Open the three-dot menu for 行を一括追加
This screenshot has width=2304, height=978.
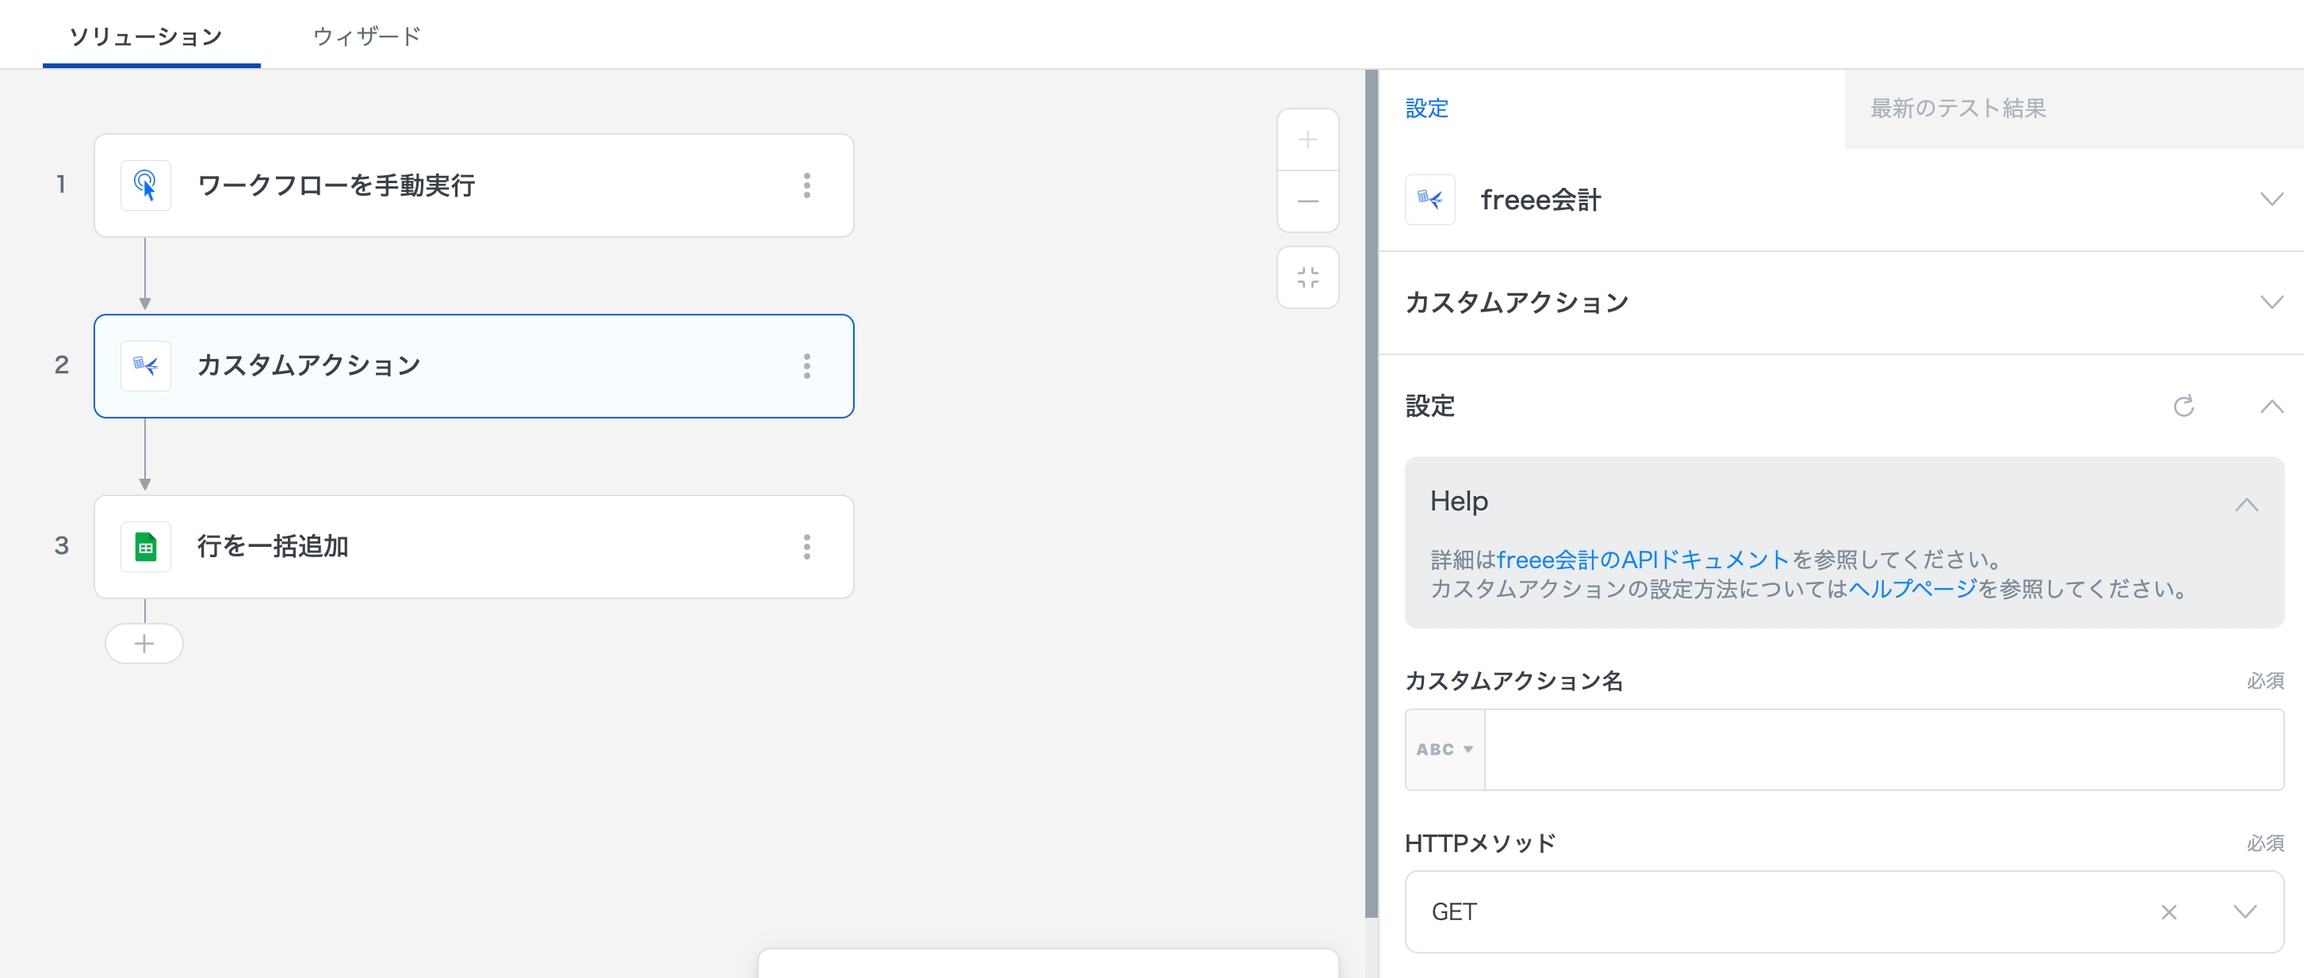click(806, 547)
